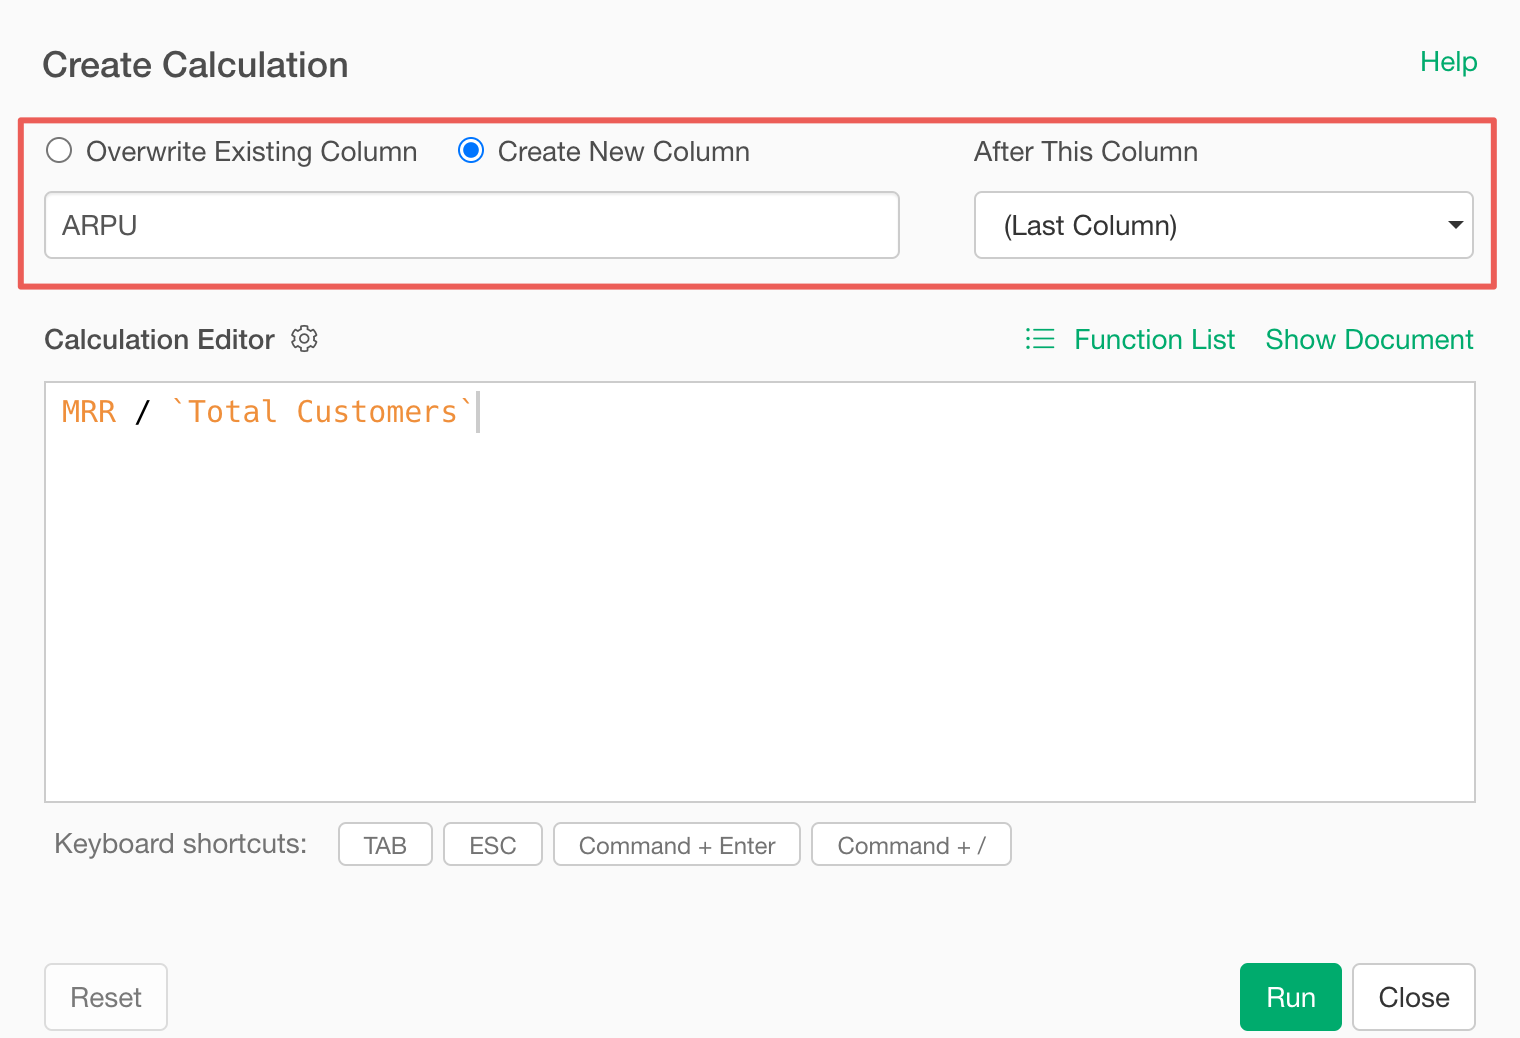Select Create New Column radio button
Image resolution: width=1520 pixels, height=1038 pixels.
click(471, 150)
